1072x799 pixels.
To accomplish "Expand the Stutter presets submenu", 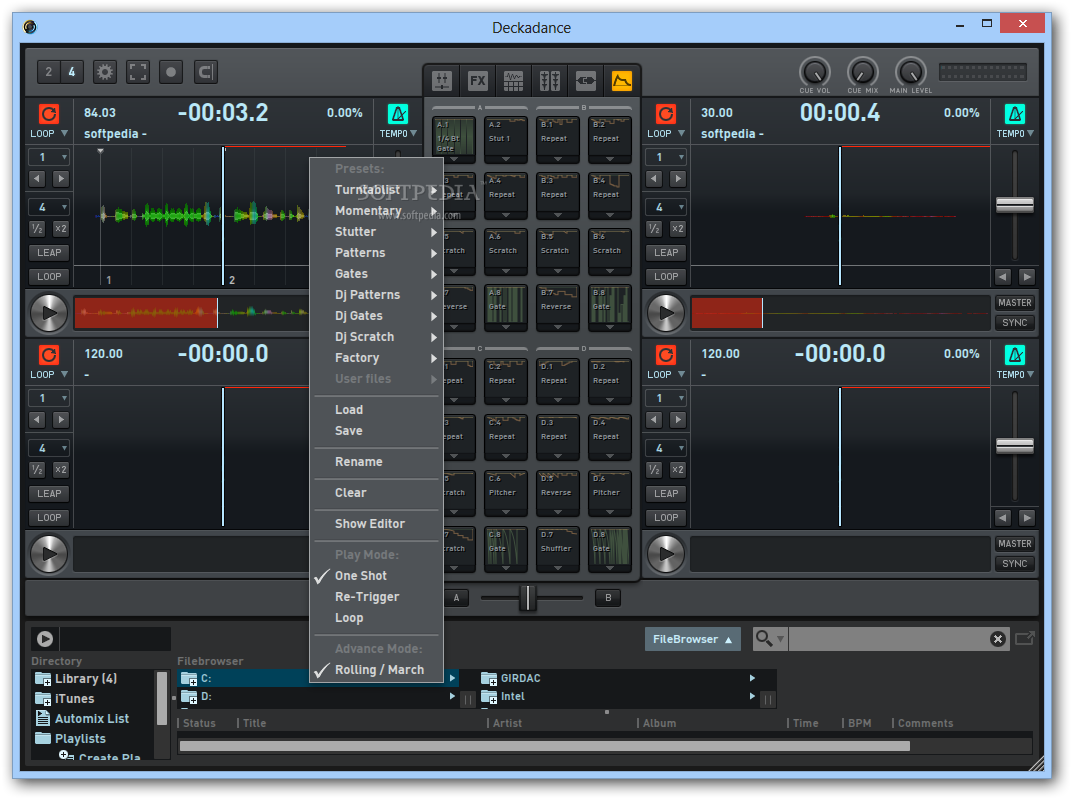I will point(376,232).
